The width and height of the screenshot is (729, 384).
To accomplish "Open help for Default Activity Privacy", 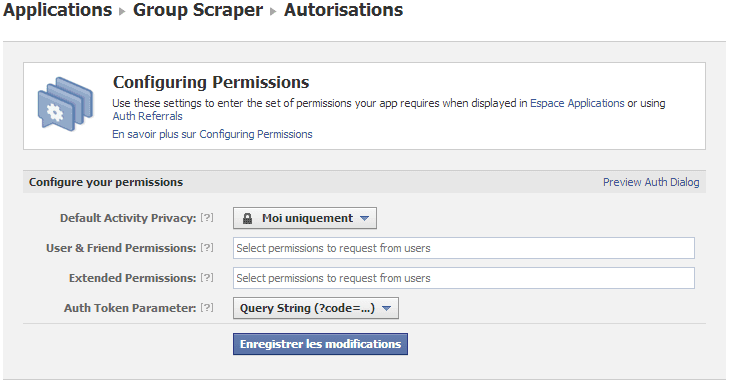I will [x=207, y=218].
